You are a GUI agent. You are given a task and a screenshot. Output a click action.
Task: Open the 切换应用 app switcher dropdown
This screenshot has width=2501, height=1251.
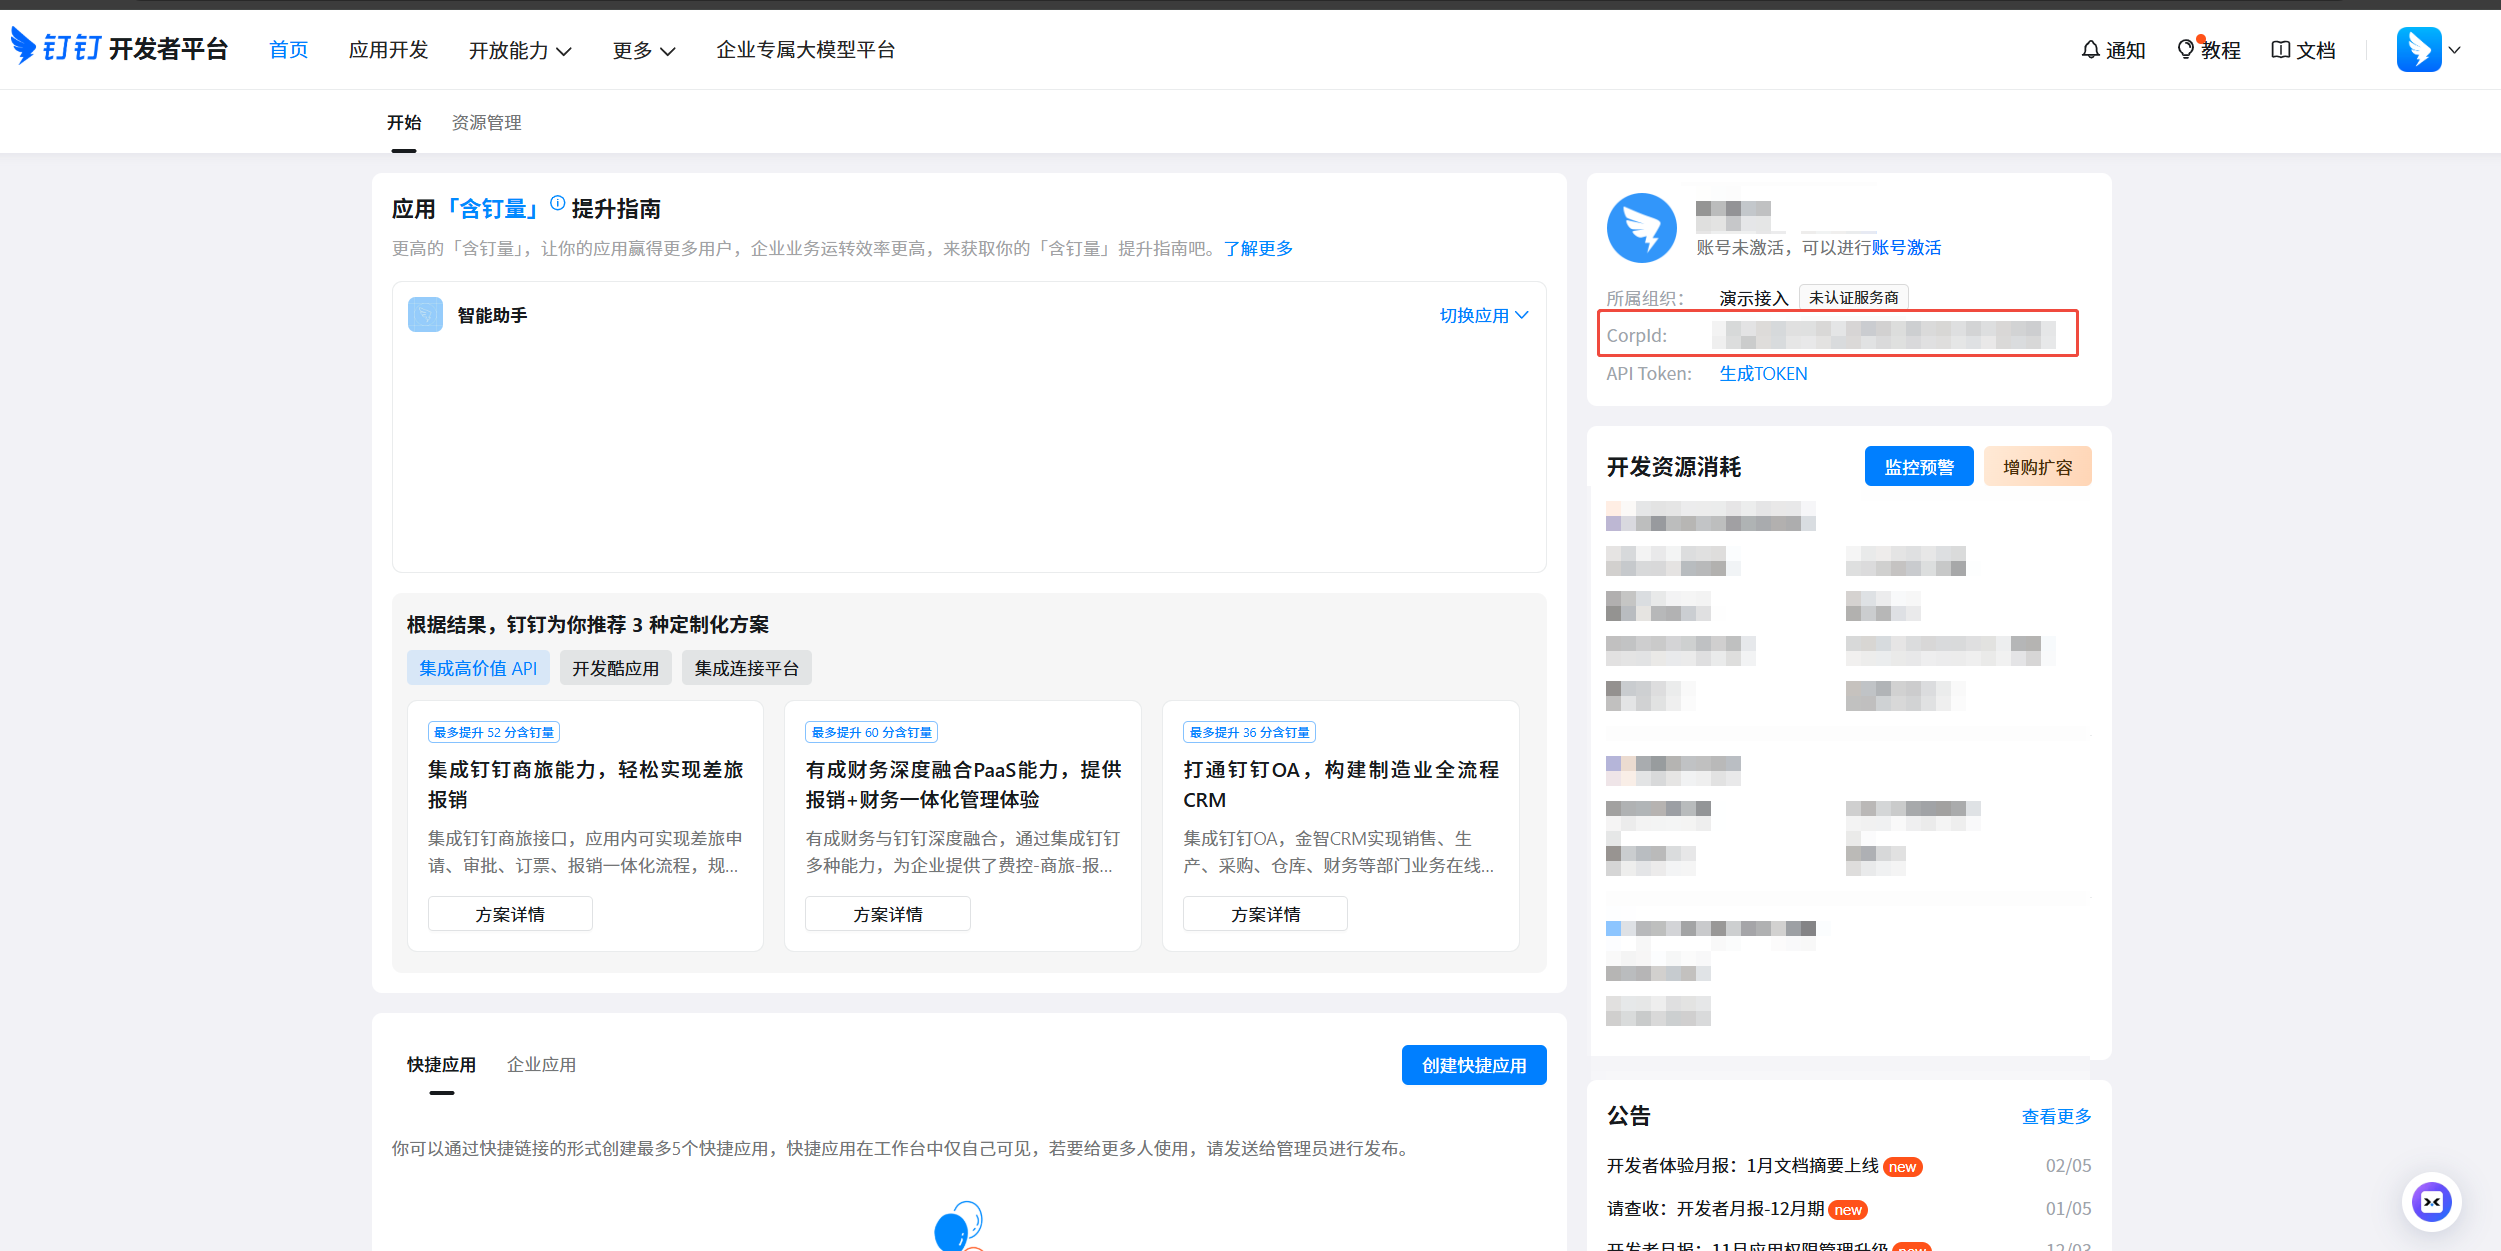pos(1483,315)
